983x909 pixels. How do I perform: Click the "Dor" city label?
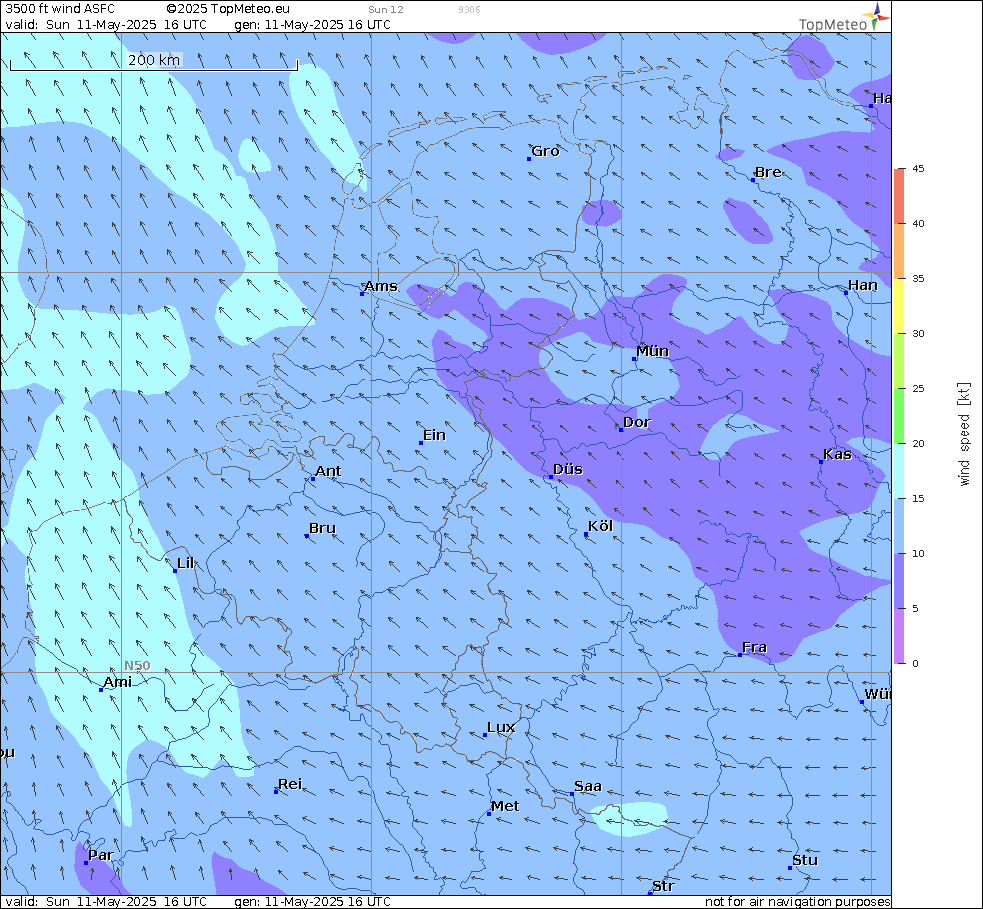point(636,423)
